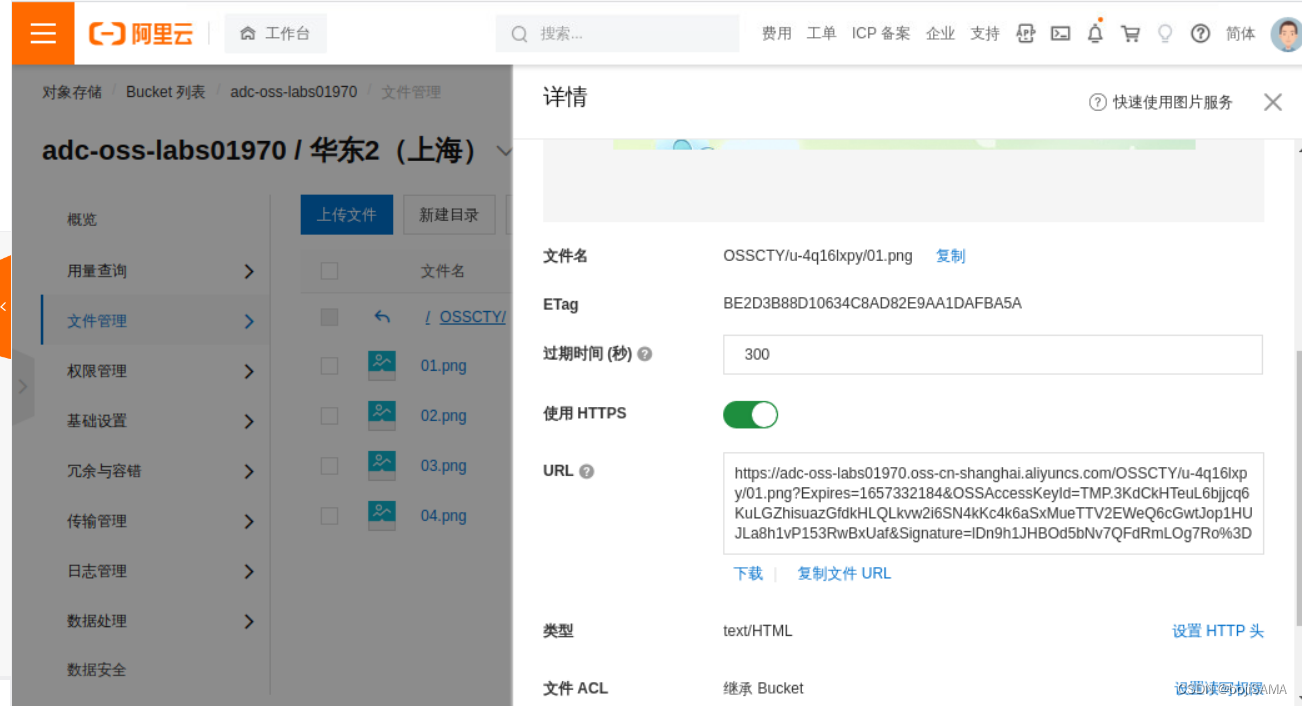Click the 下载 link in details panel
This screenshot has height=706, width=1302.
pos(748,573)
